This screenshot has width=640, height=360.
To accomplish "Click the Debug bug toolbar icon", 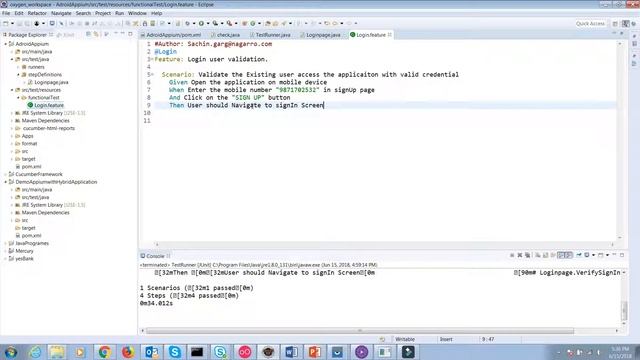I will 187,24.
